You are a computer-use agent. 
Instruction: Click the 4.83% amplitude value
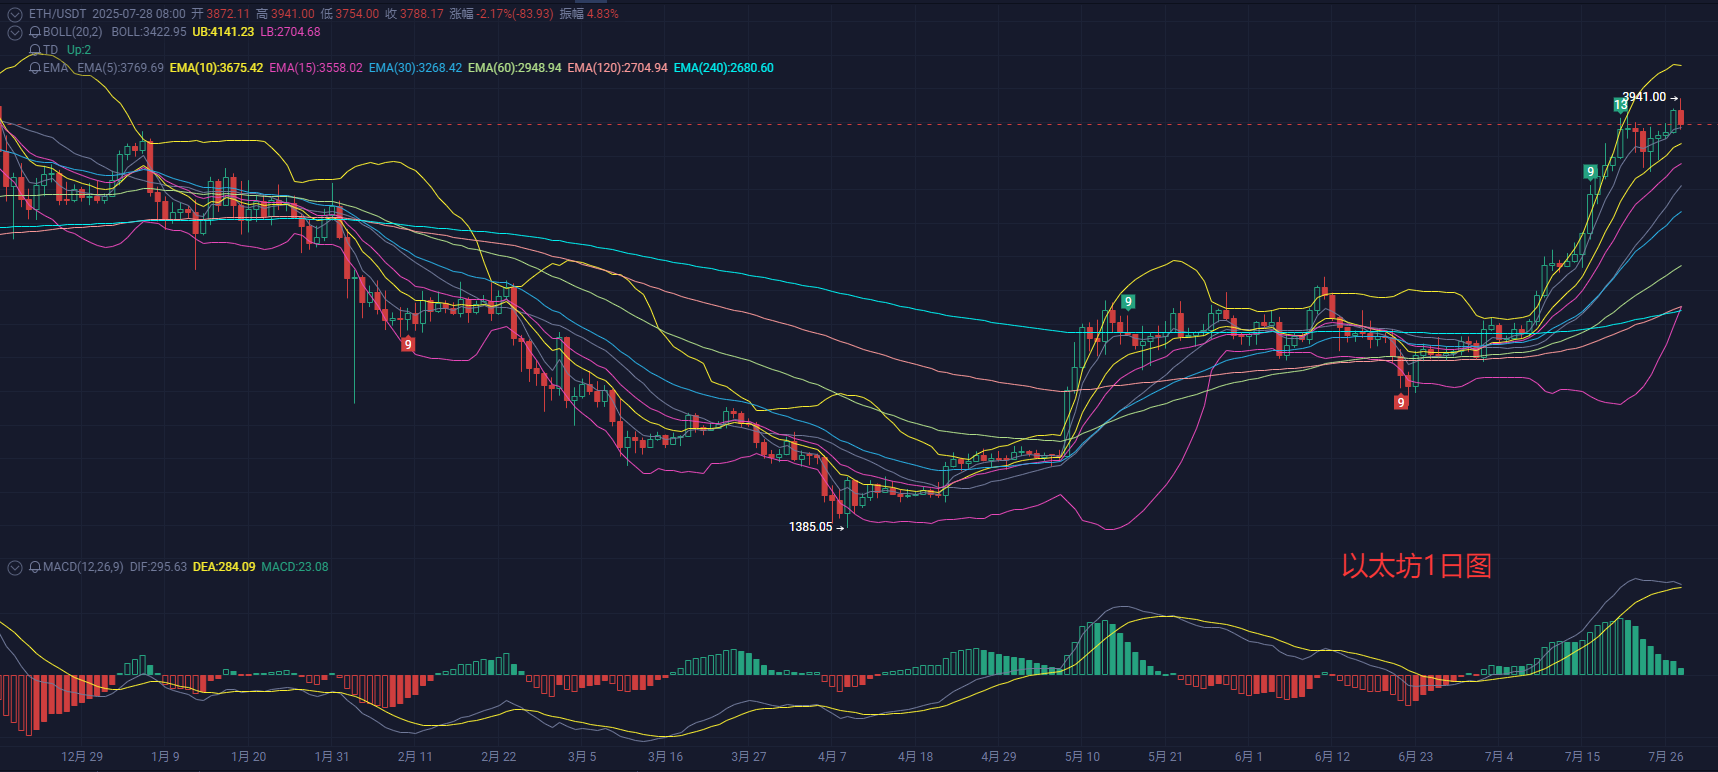coord(603,14)
